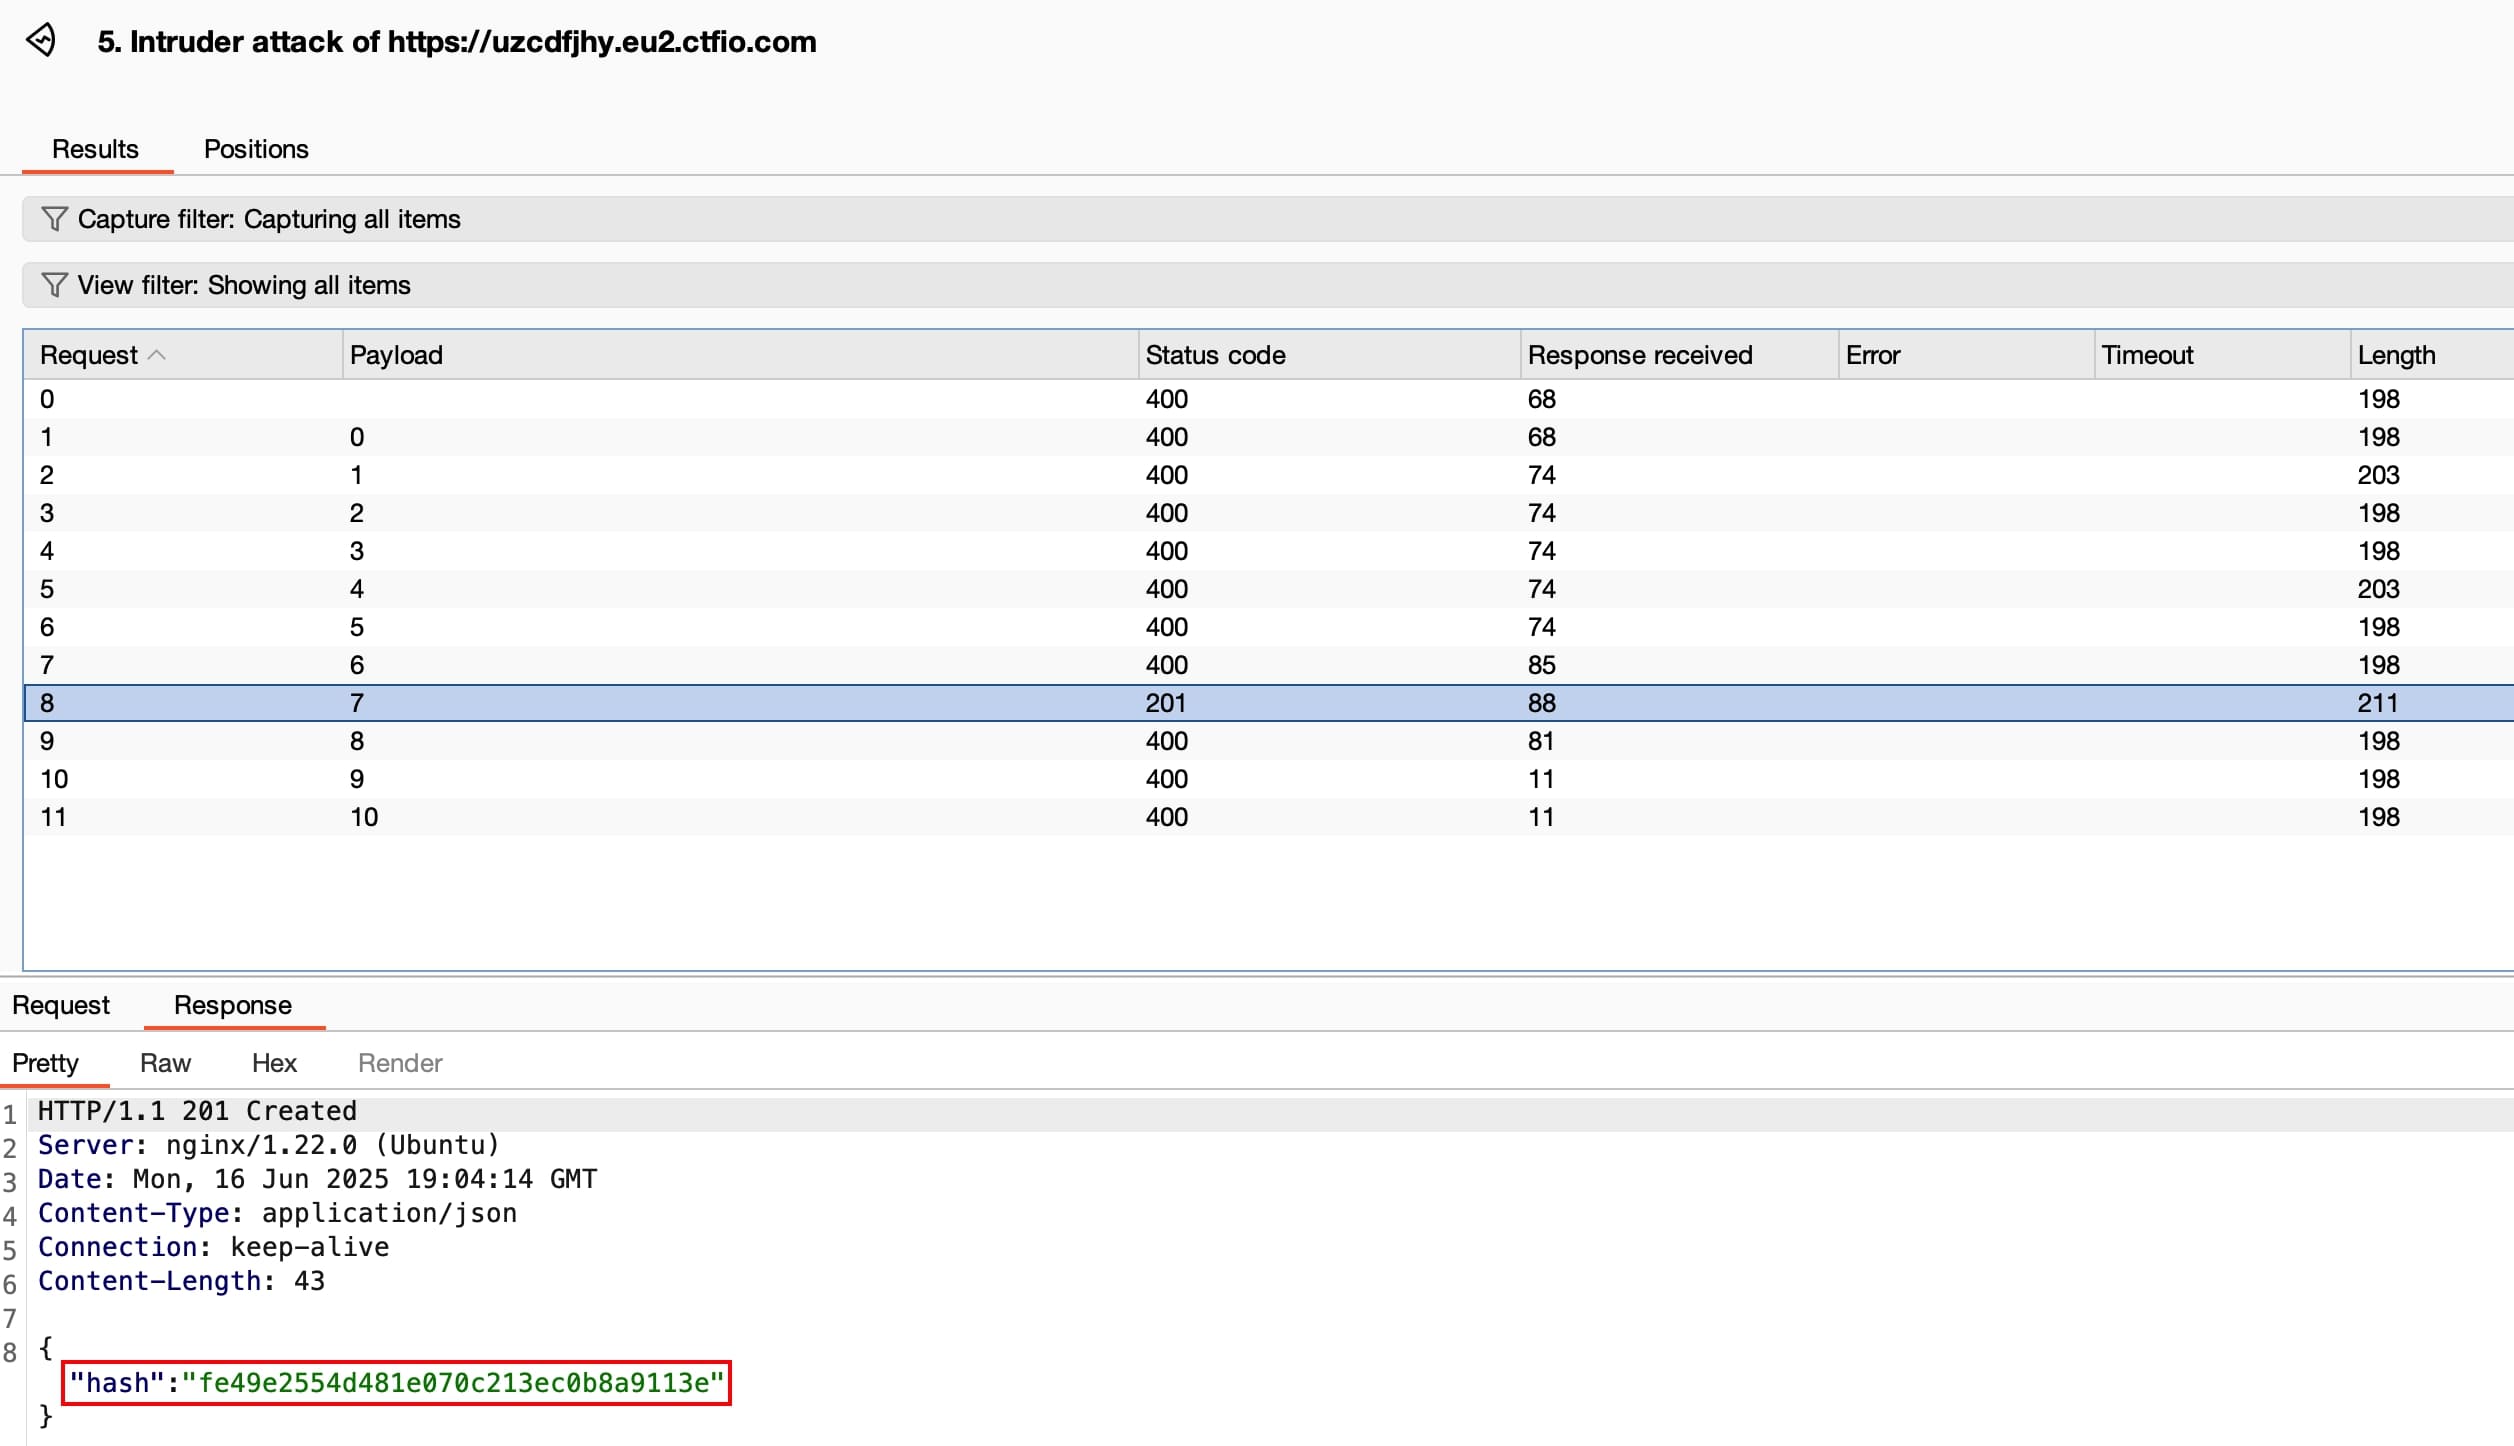The width and height of the screenshot is (2514, 1446).
Task: Select request row 10 with payload 9
Action: click(x=1268, y=779)
